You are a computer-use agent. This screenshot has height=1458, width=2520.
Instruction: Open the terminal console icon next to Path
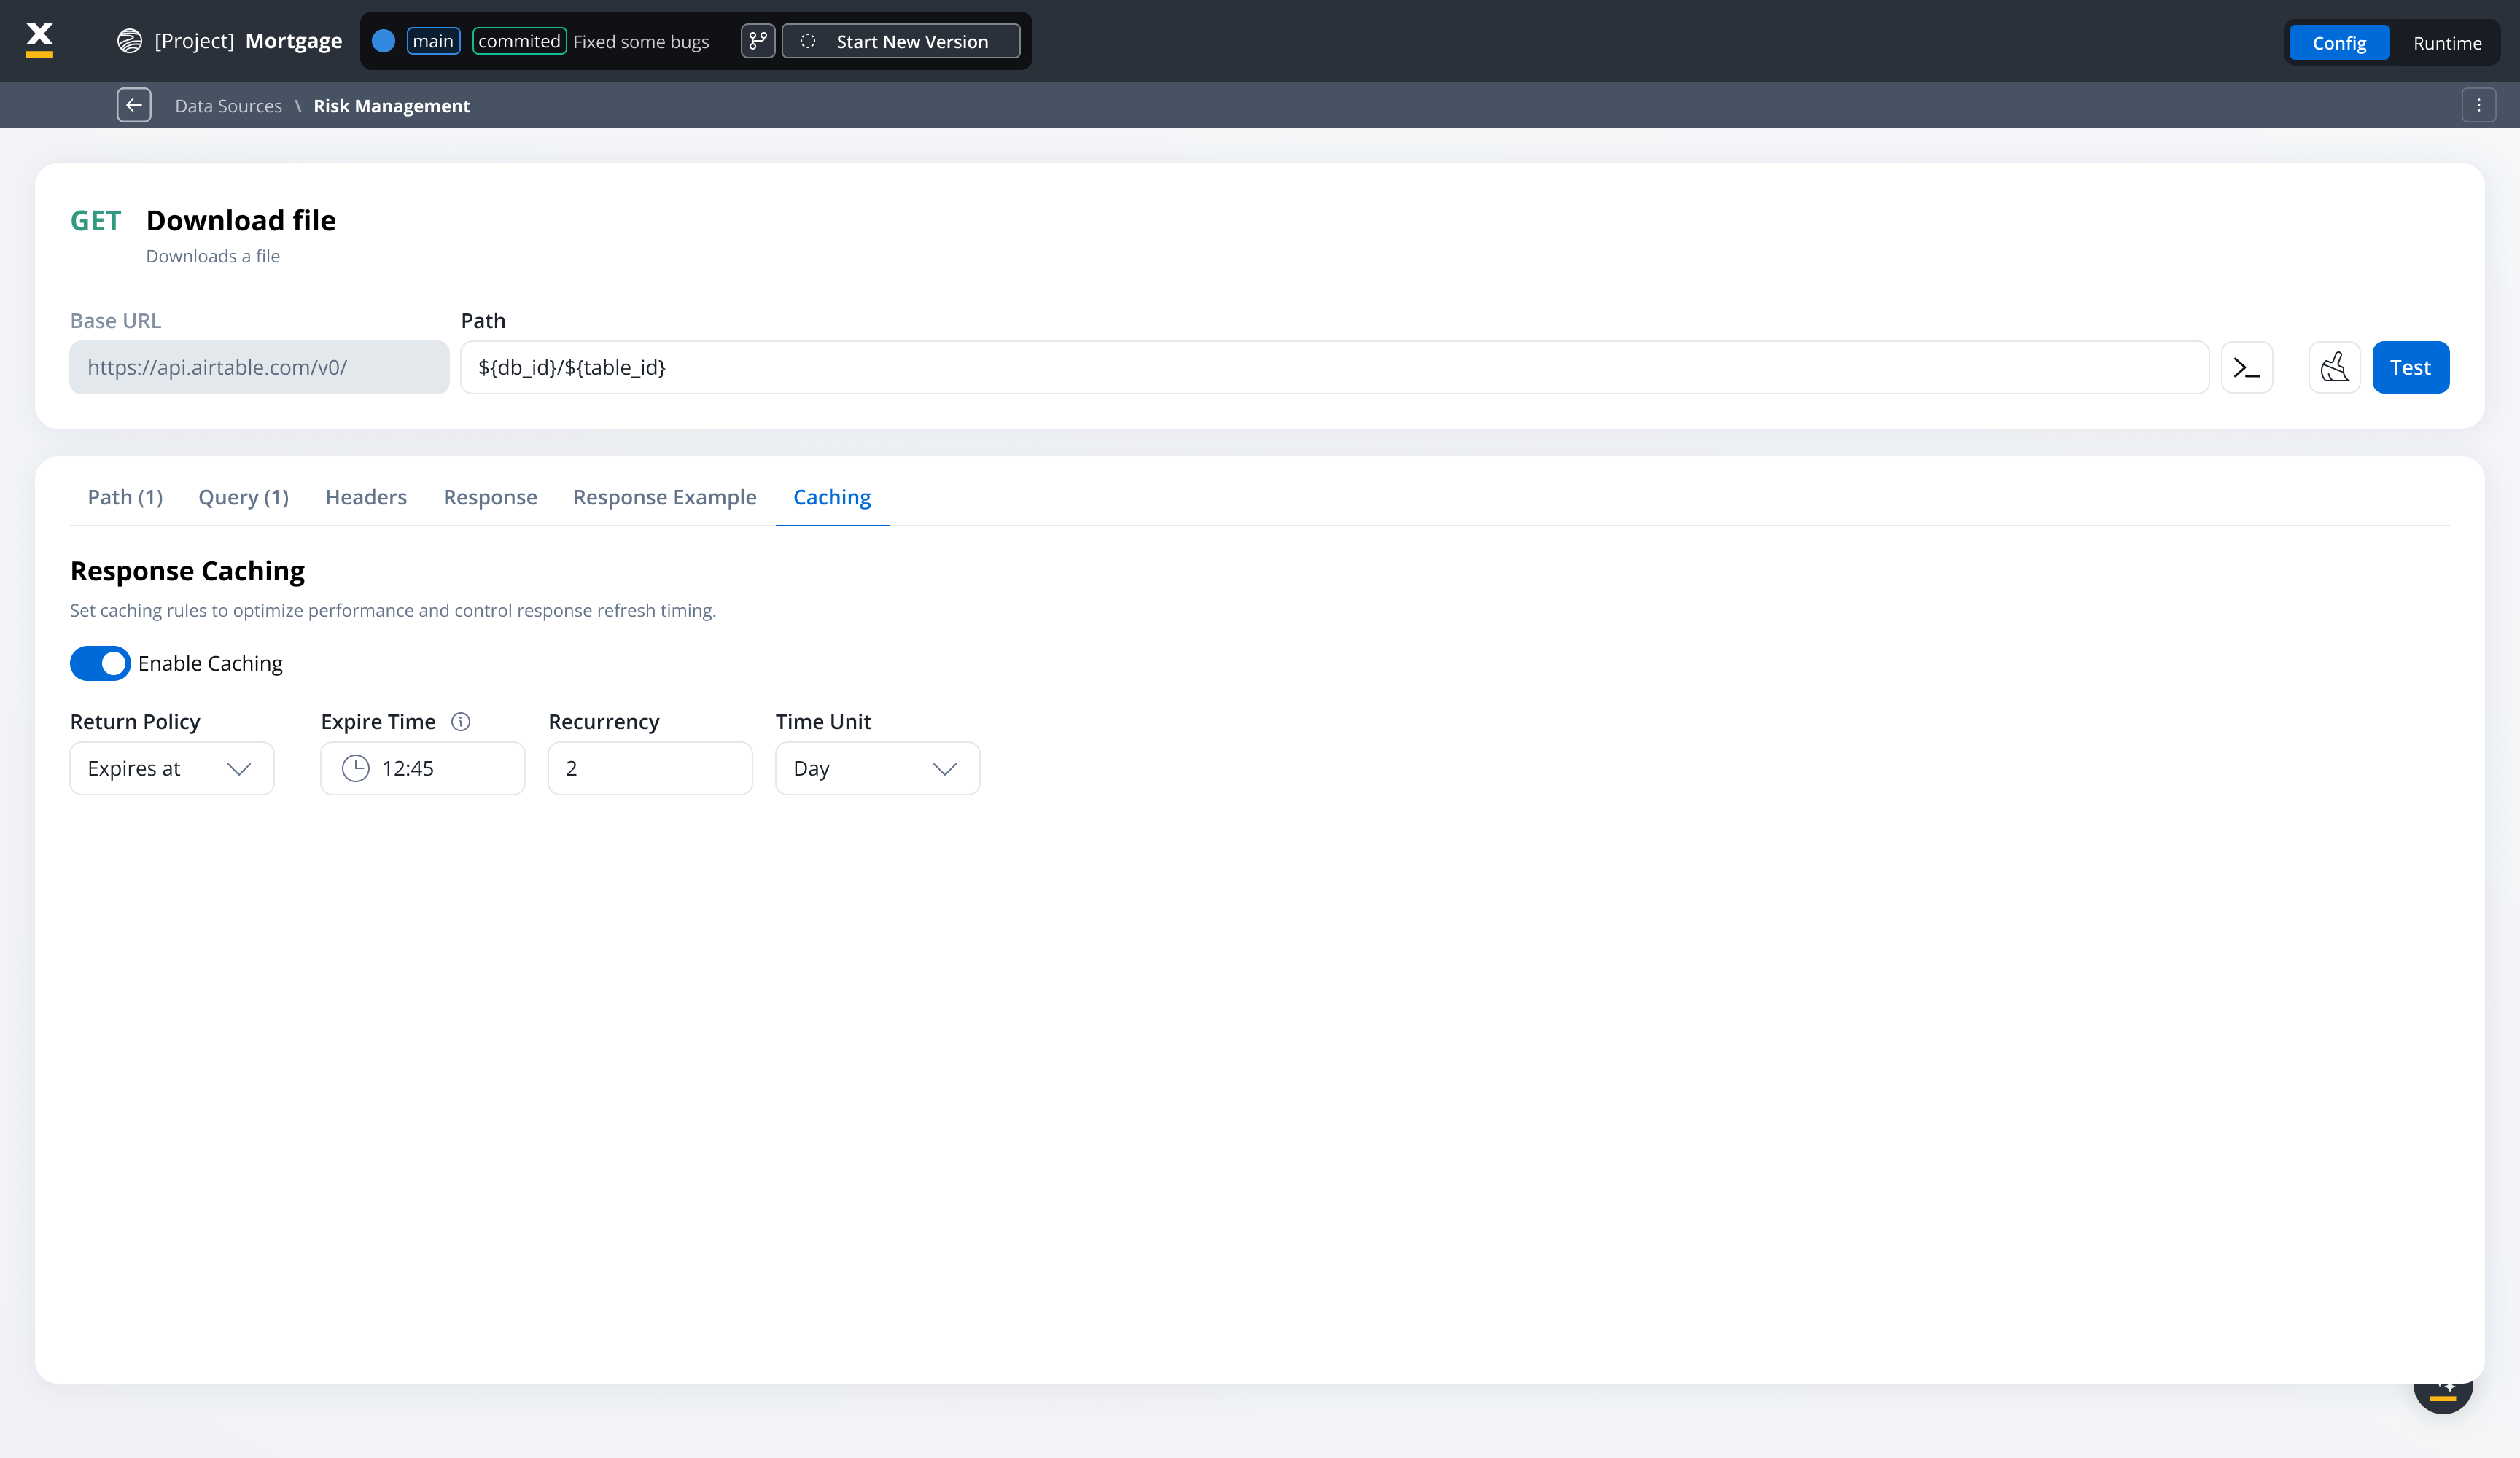tap(2246, 368)
